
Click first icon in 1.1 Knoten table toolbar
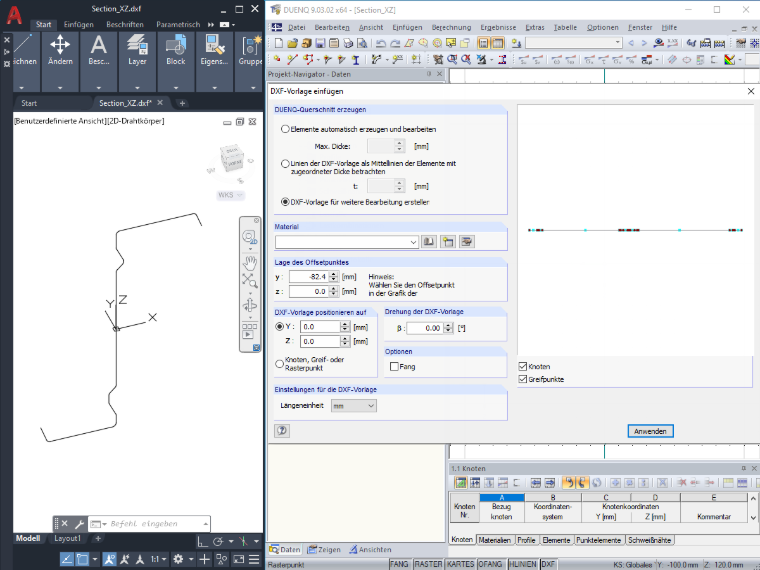click(x=460, y=482)
